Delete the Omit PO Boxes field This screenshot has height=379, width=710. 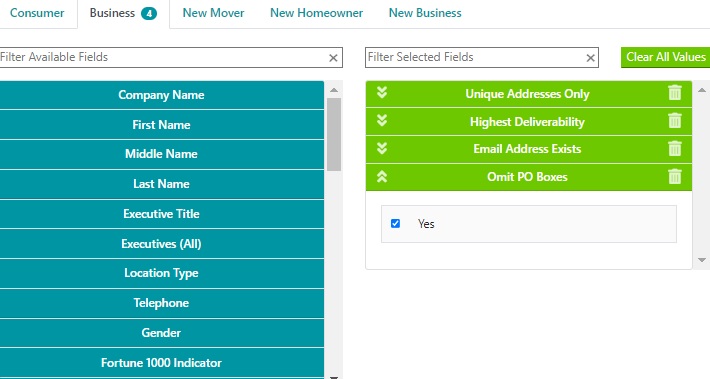pos(675,177)
